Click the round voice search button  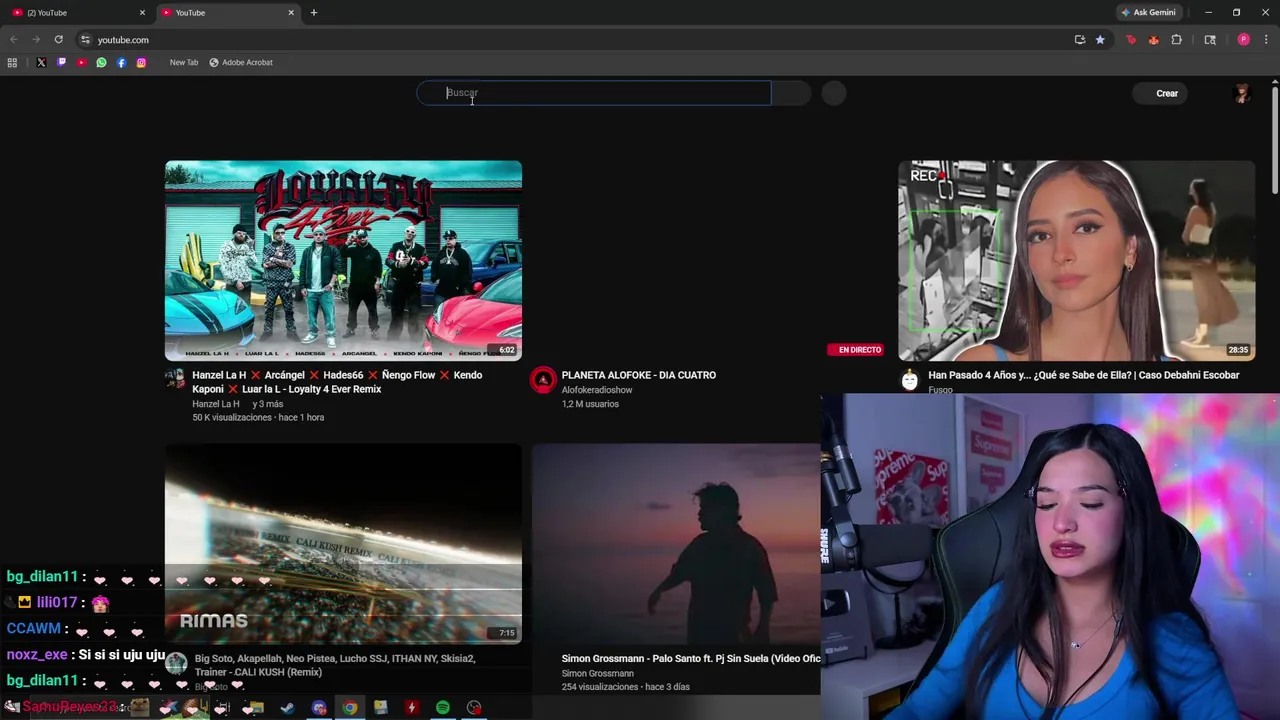834,93
